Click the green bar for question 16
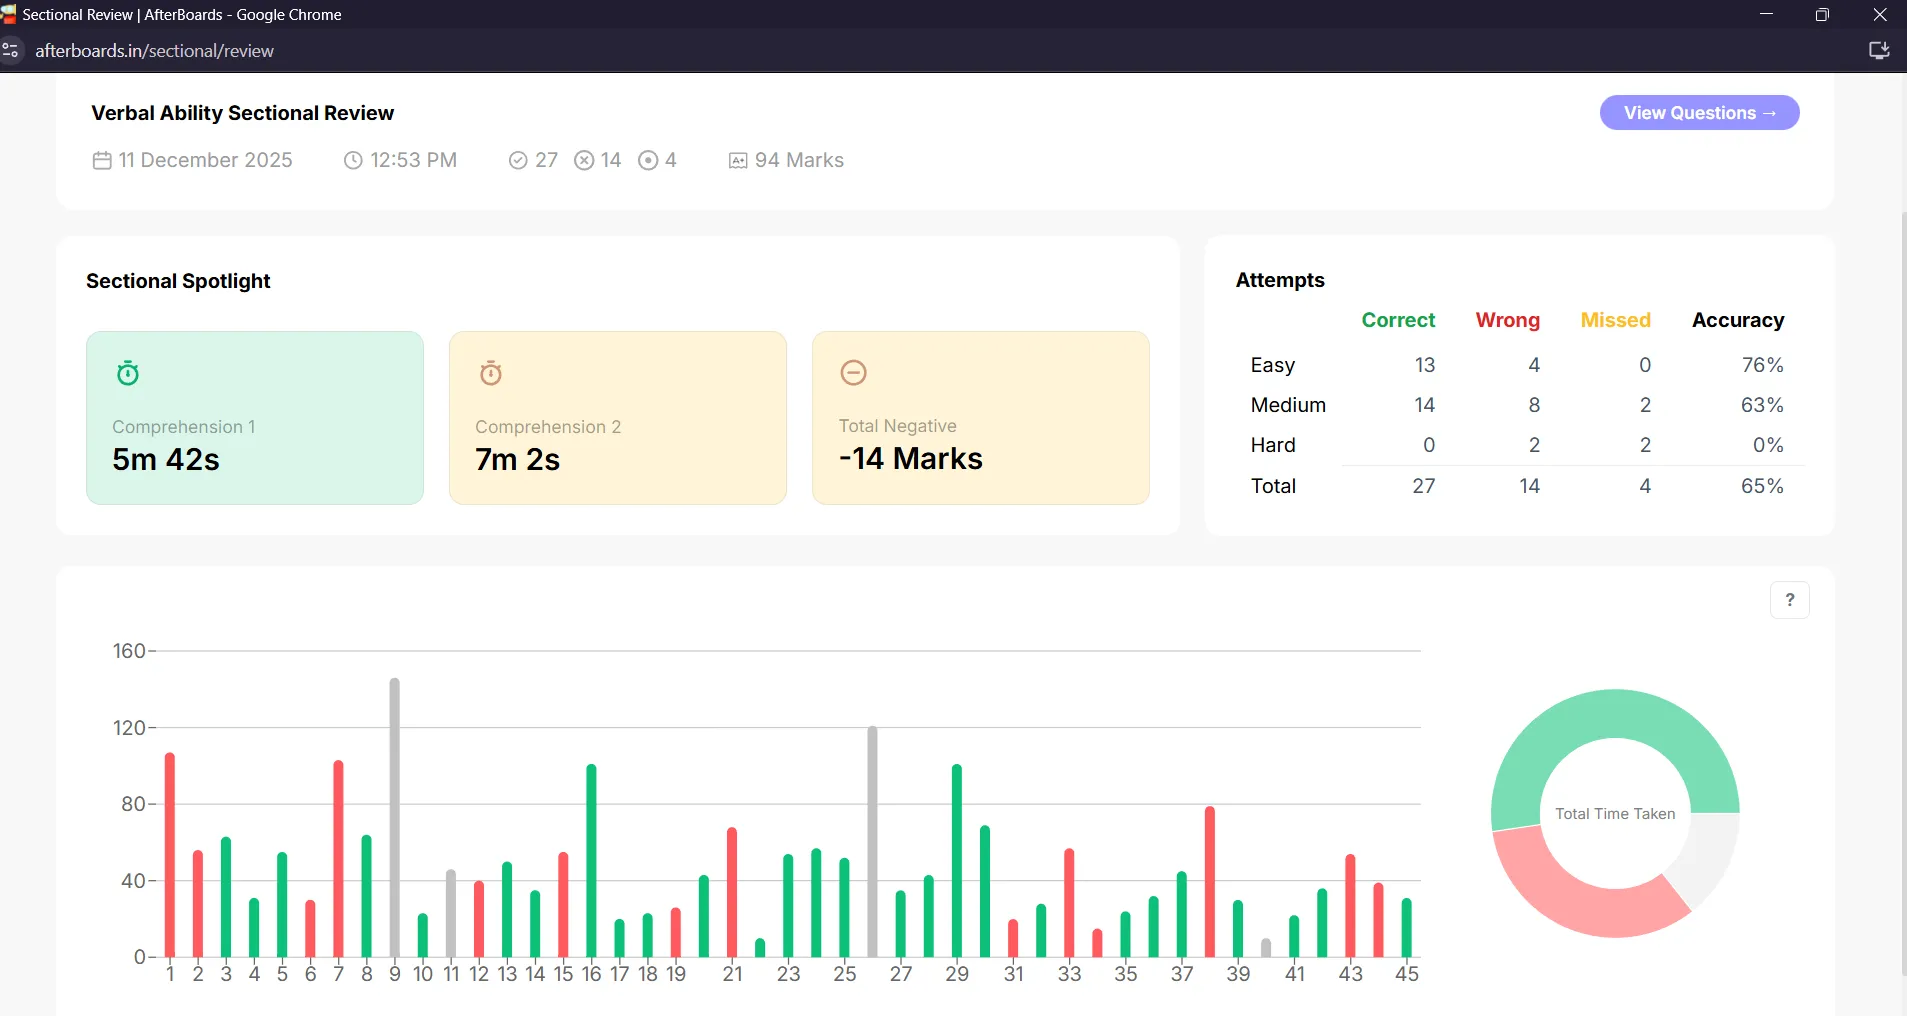Image resolution: width=1907 pixels, height=1016 pixels. [x=591, y=860]
